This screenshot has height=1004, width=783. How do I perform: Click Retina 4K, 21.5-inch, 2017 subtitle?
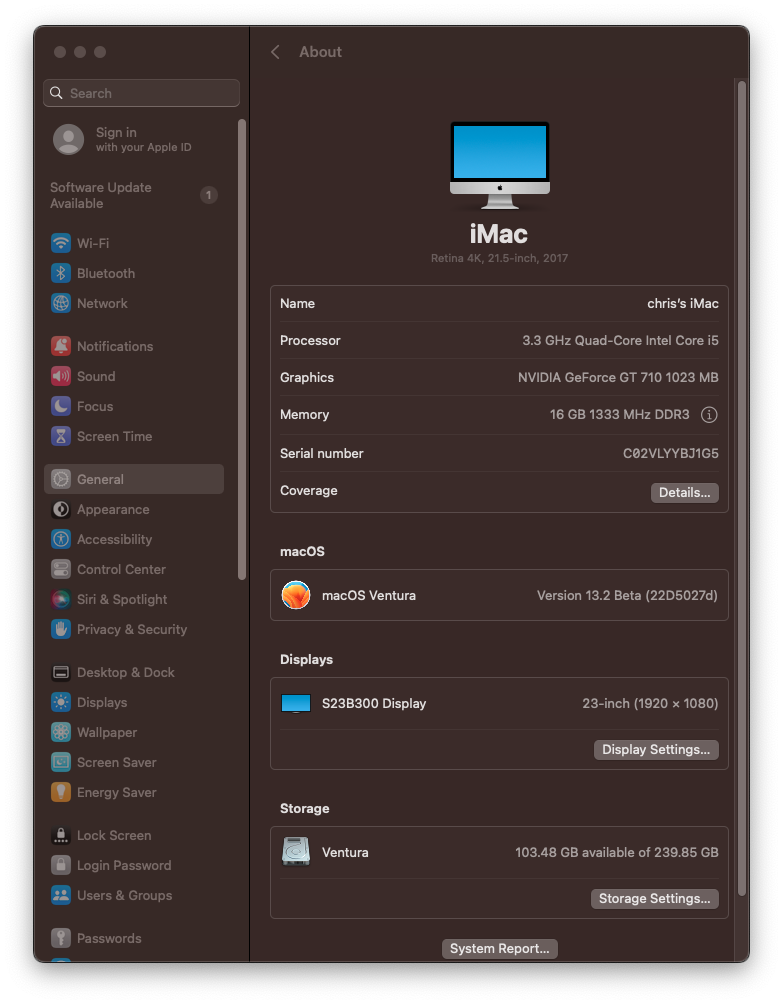tap(499, 259)
